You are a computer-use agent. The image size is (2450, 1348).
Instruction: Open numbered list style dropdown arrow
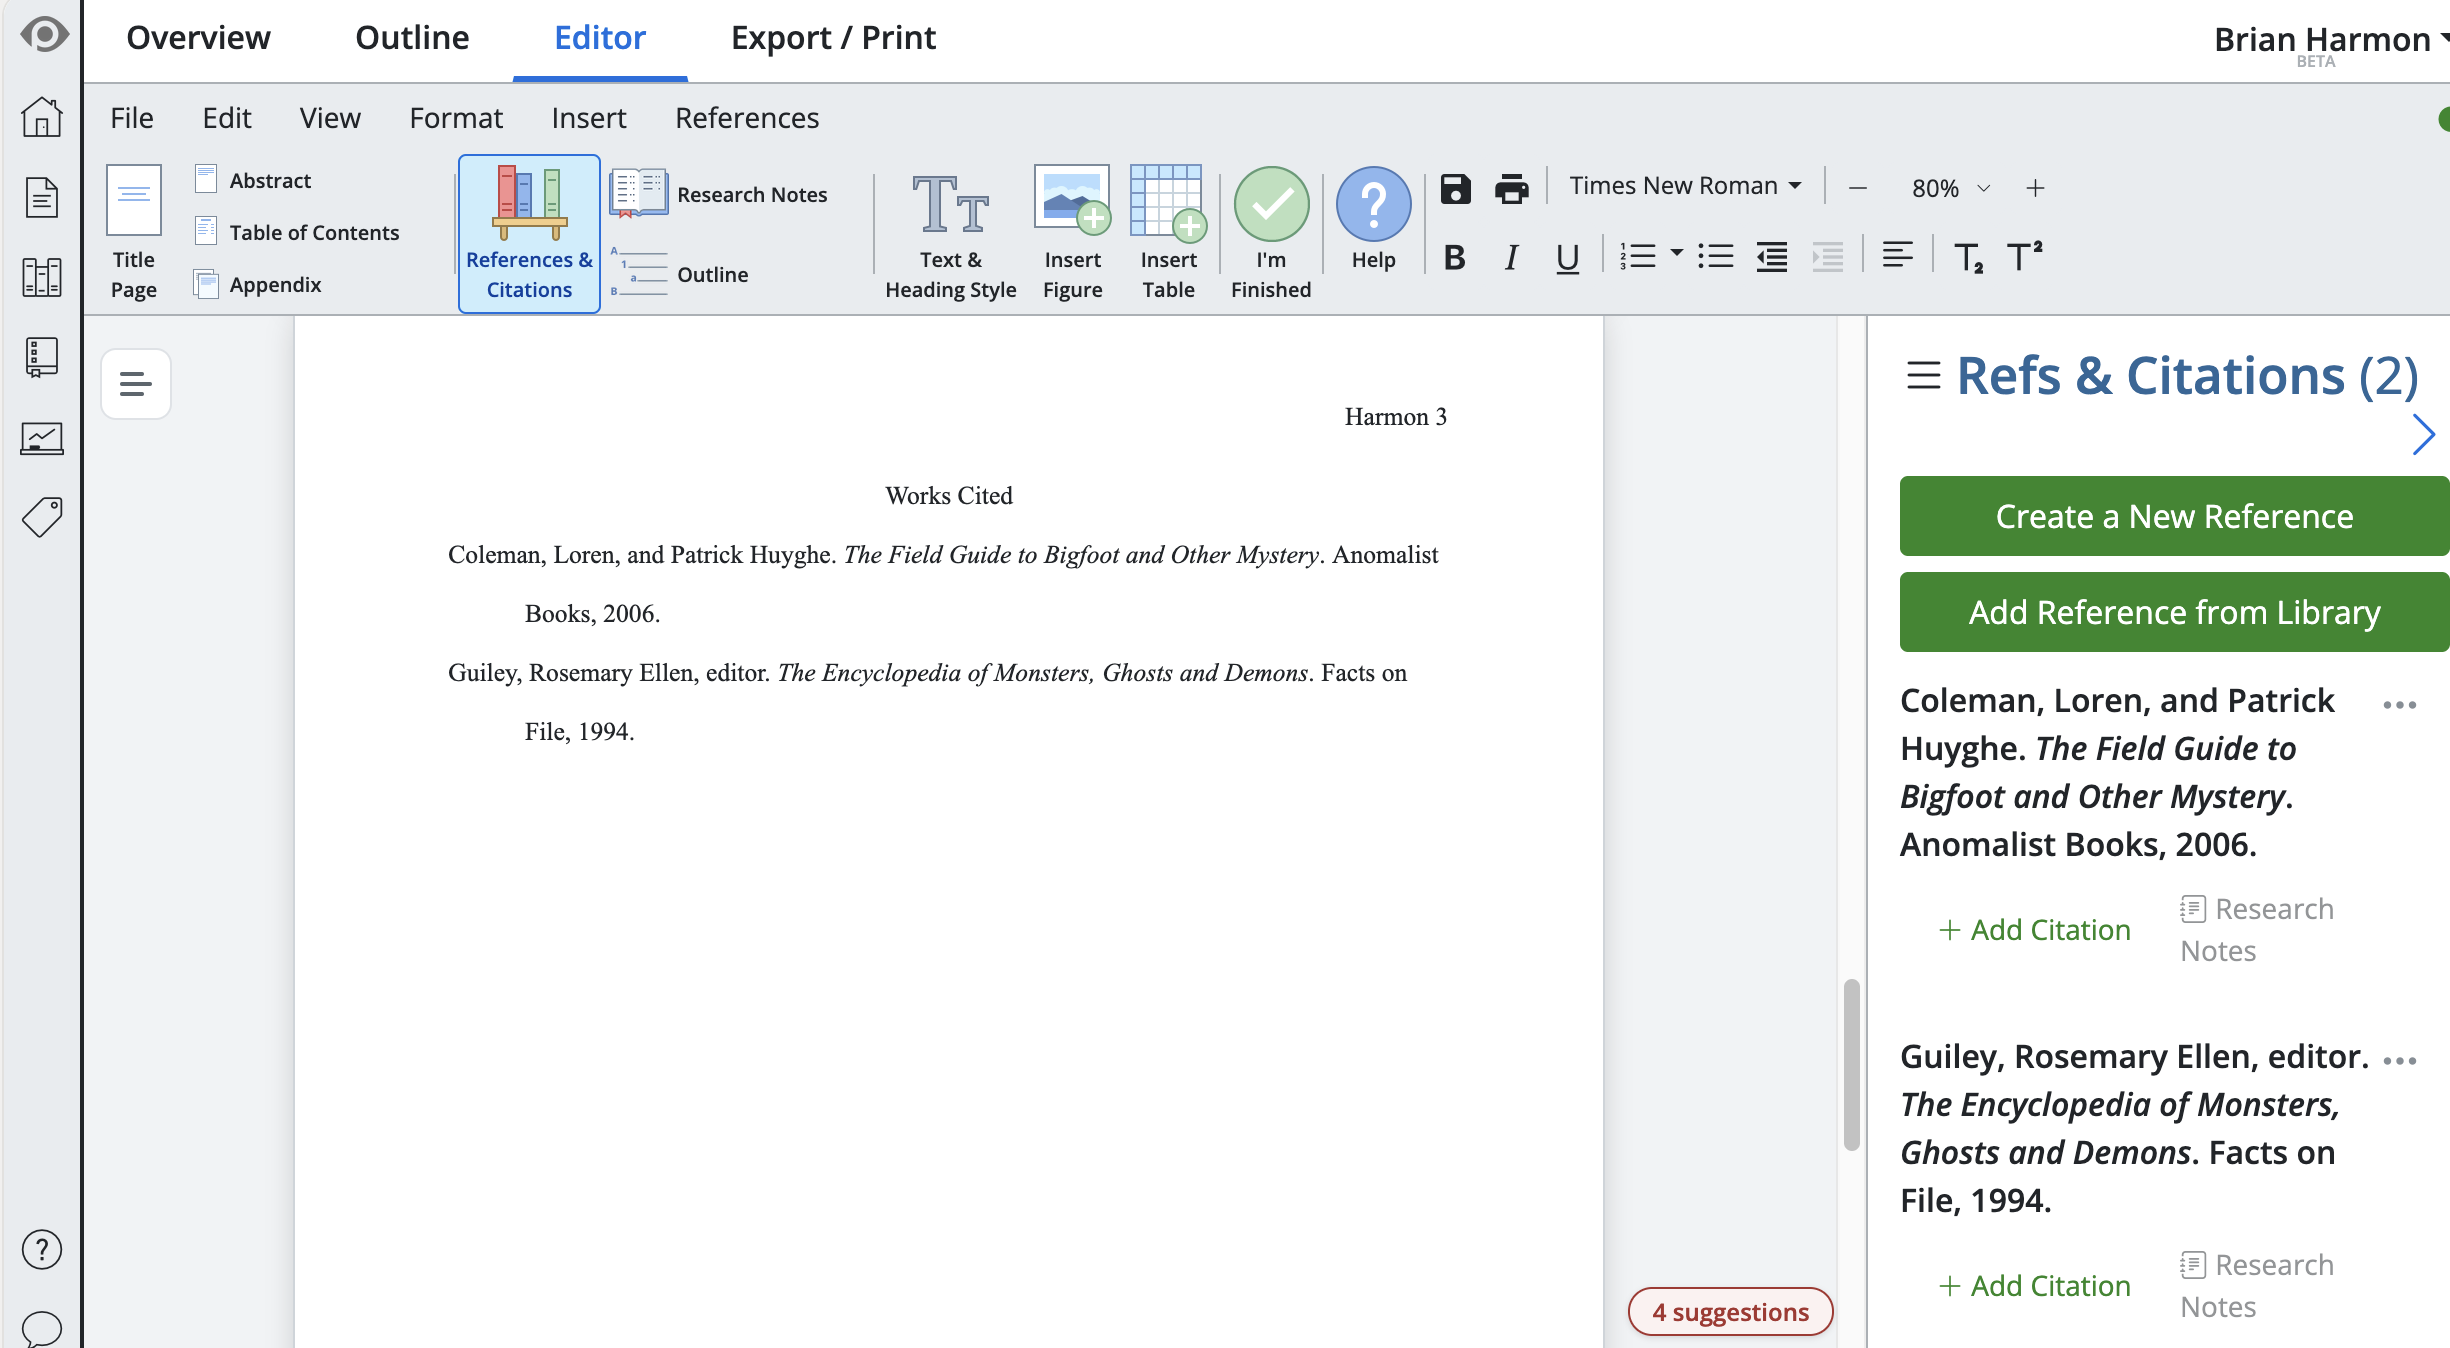(1677, 253)
